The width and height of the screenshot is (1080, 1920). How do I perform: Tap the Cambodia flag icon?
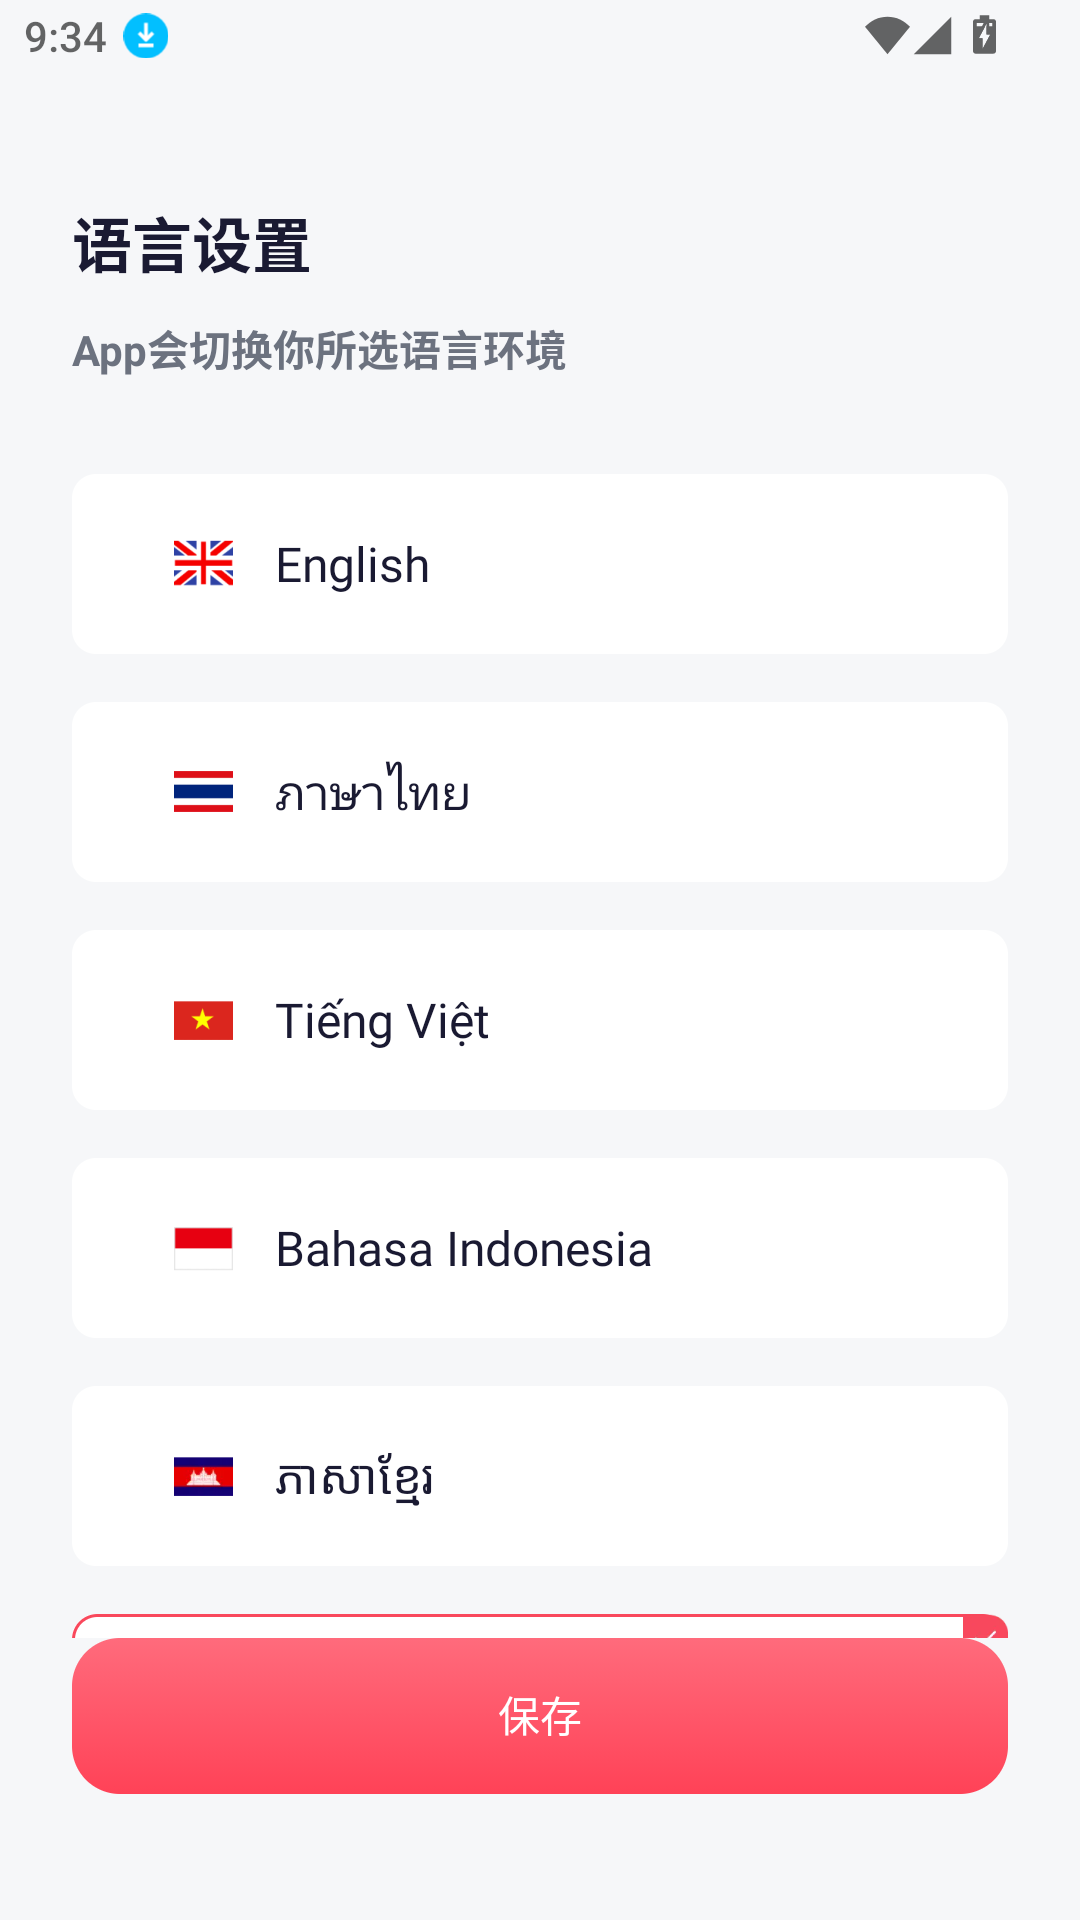tap(203, 1476)
